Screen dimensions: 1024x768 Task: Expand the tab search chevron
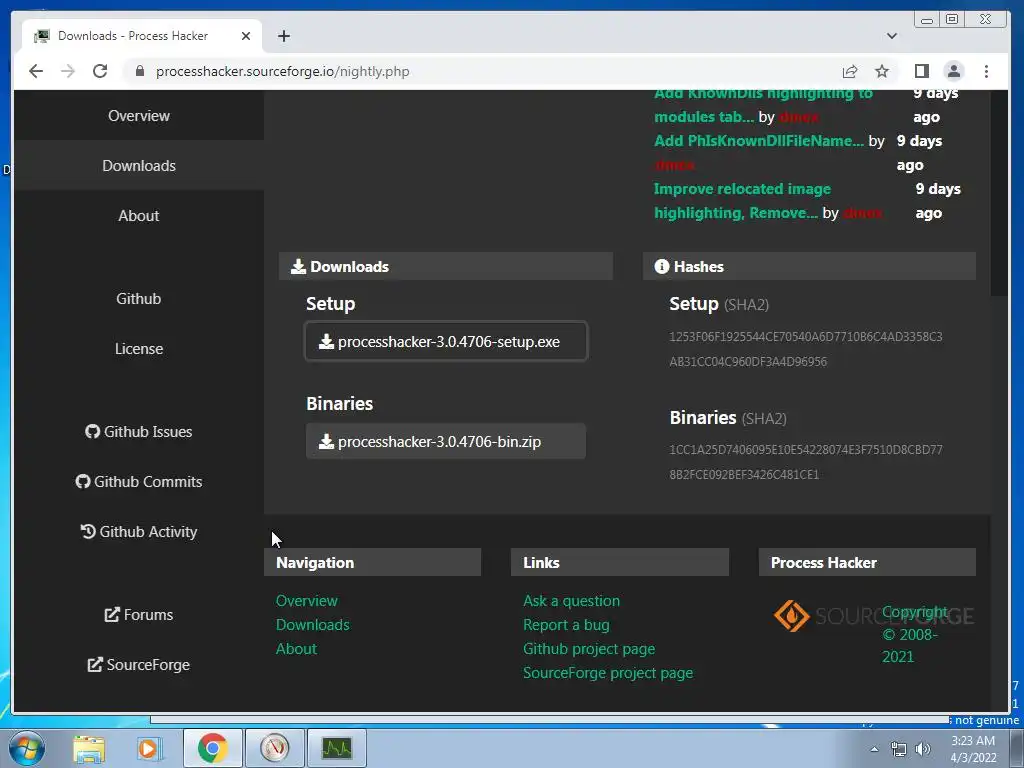click(891, 36)
